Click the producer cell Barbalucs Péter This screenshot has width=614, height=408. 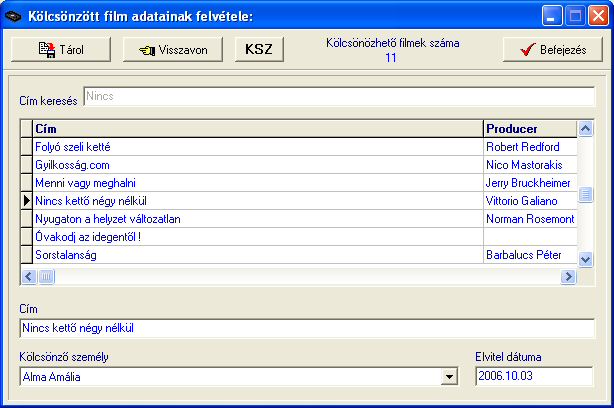pos(531,255)
